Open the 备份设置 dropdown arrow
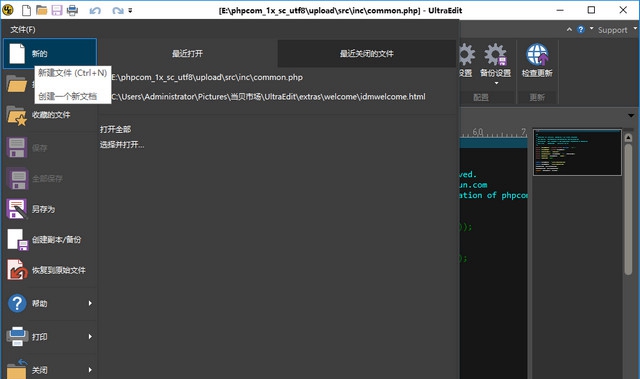The height and width of the screenshot is (379, 640). (496, 83)
